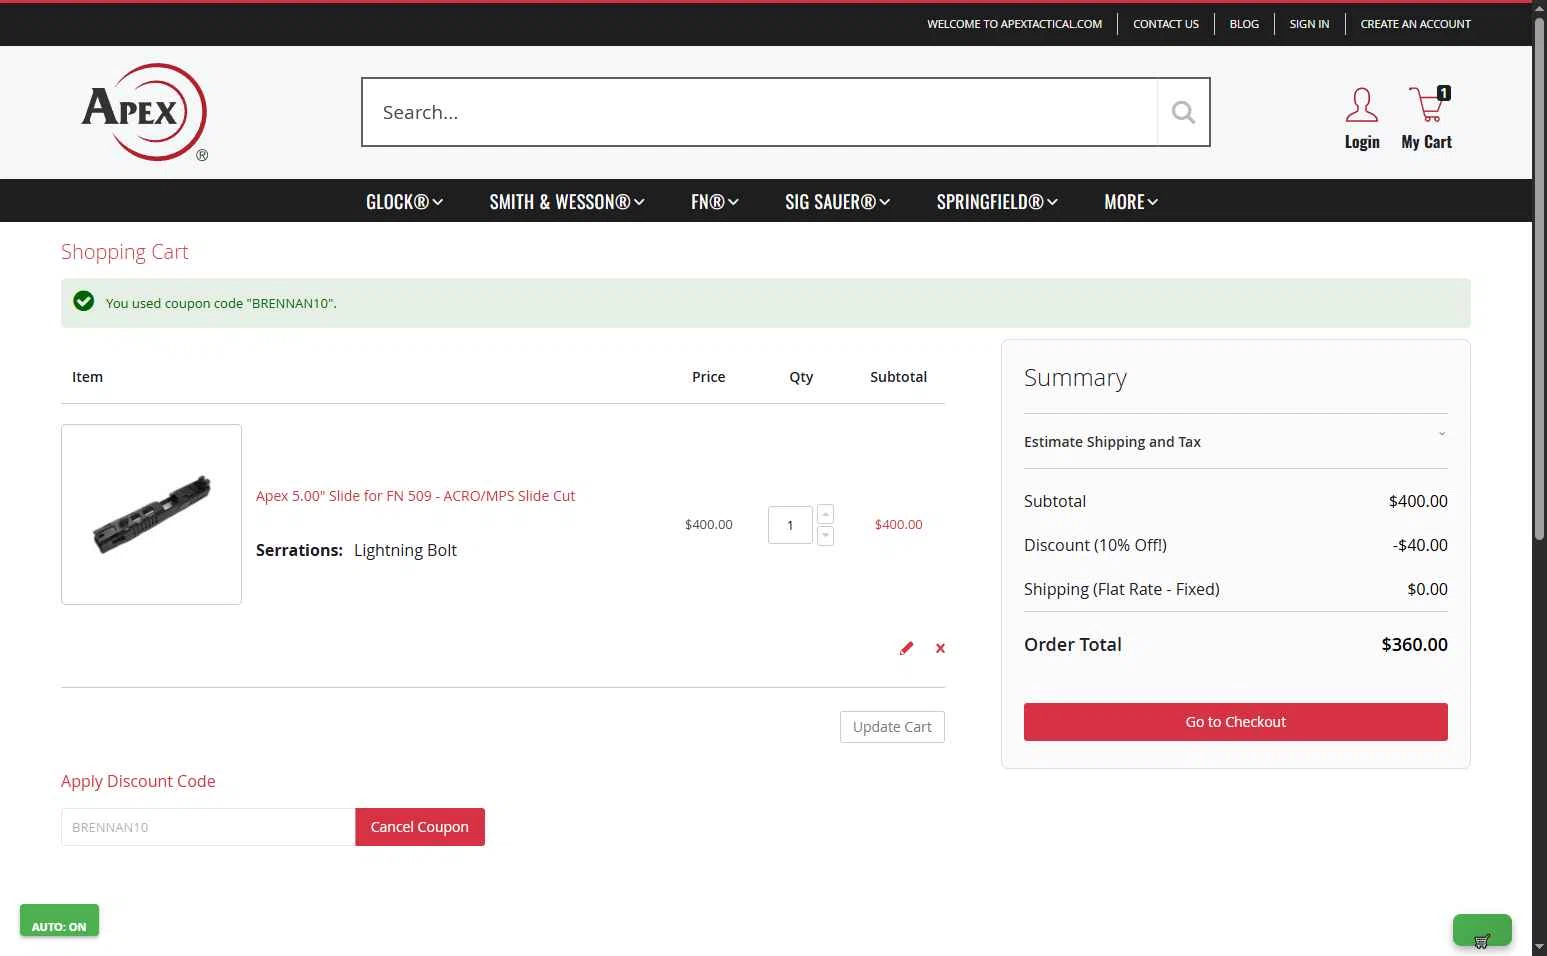Click the Order Total label
Viewport: 1547px width, 956px height.
pyautogui.click(x=1073, y=645)
